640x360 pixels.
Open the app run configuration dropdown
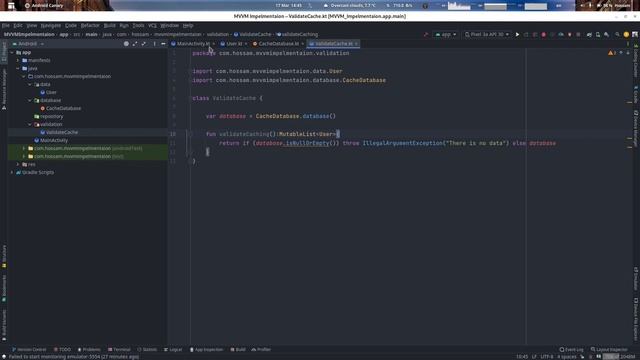[446, 35]
